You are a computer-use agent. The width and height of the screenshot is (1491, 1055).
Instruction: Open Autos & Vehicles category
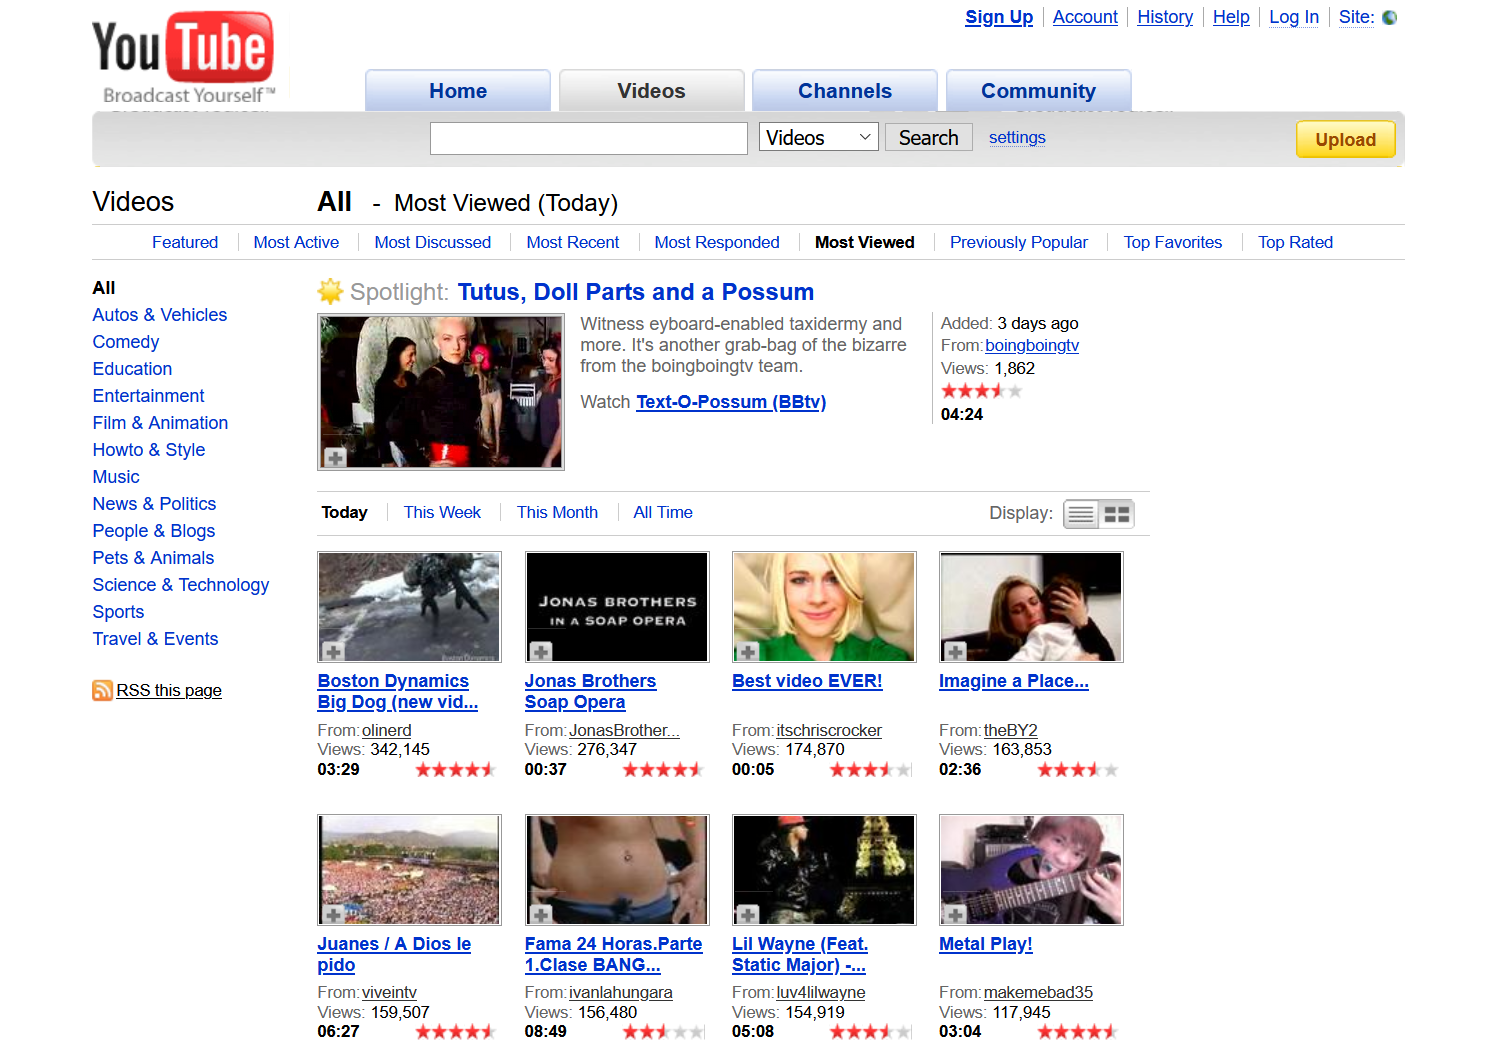160,315
